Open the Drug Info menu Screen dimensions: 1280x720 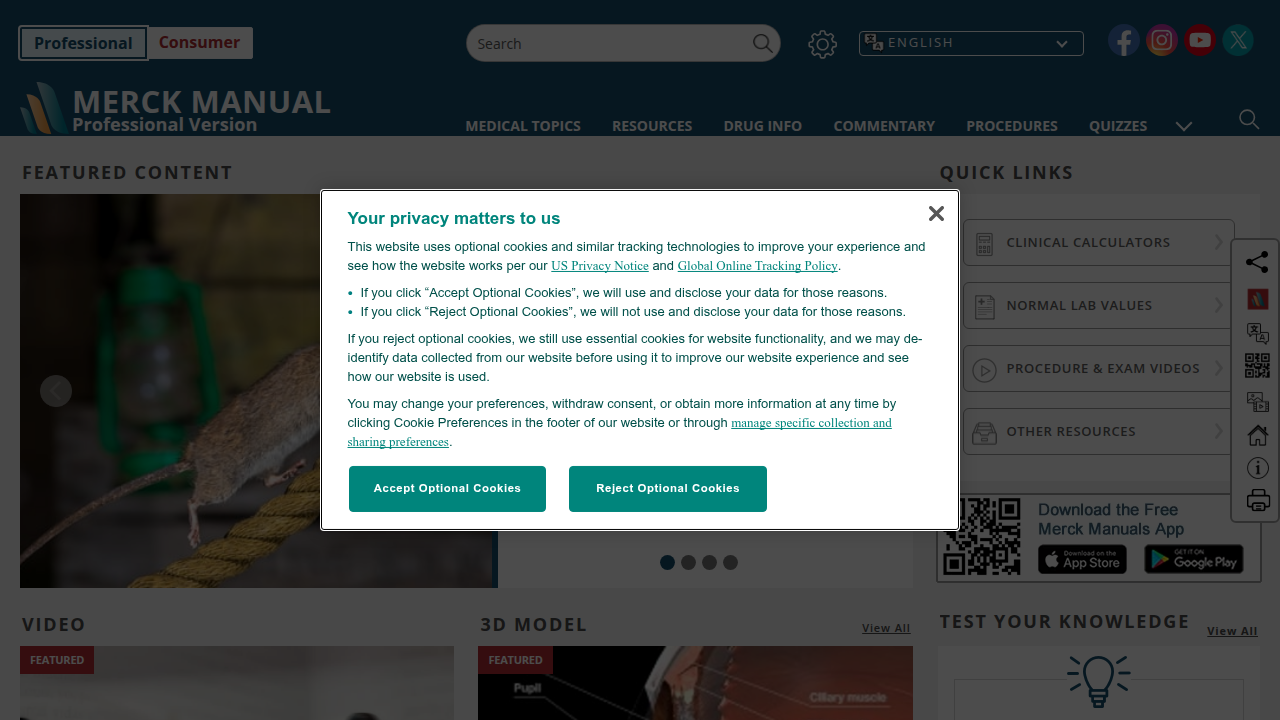[x=763, y=126]
